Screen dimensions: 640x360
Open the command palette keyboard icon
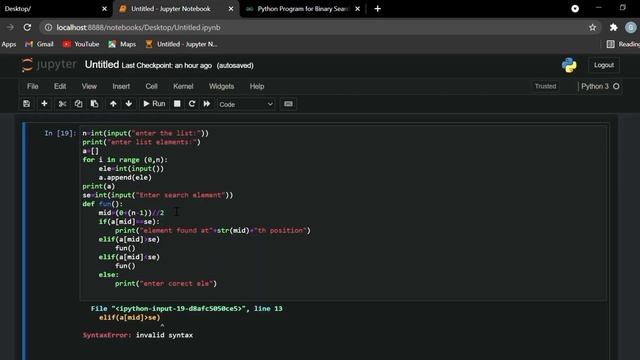click(x=288, y=104)
